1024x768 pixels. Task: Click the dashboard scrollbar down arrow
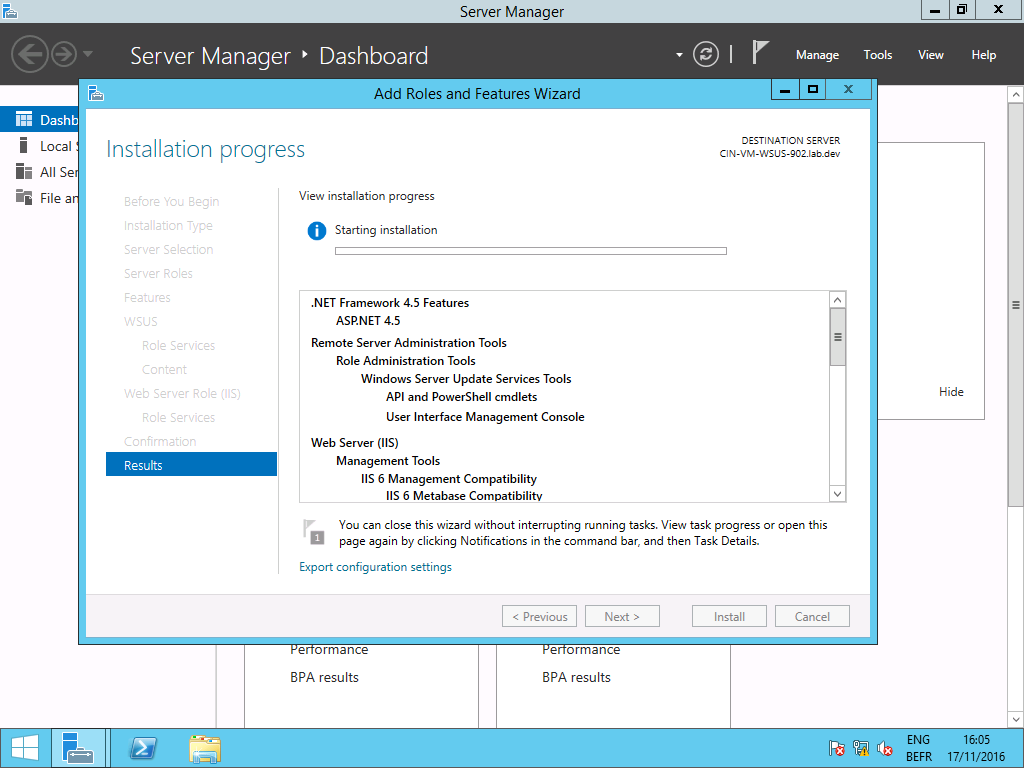click(1016, 720)
